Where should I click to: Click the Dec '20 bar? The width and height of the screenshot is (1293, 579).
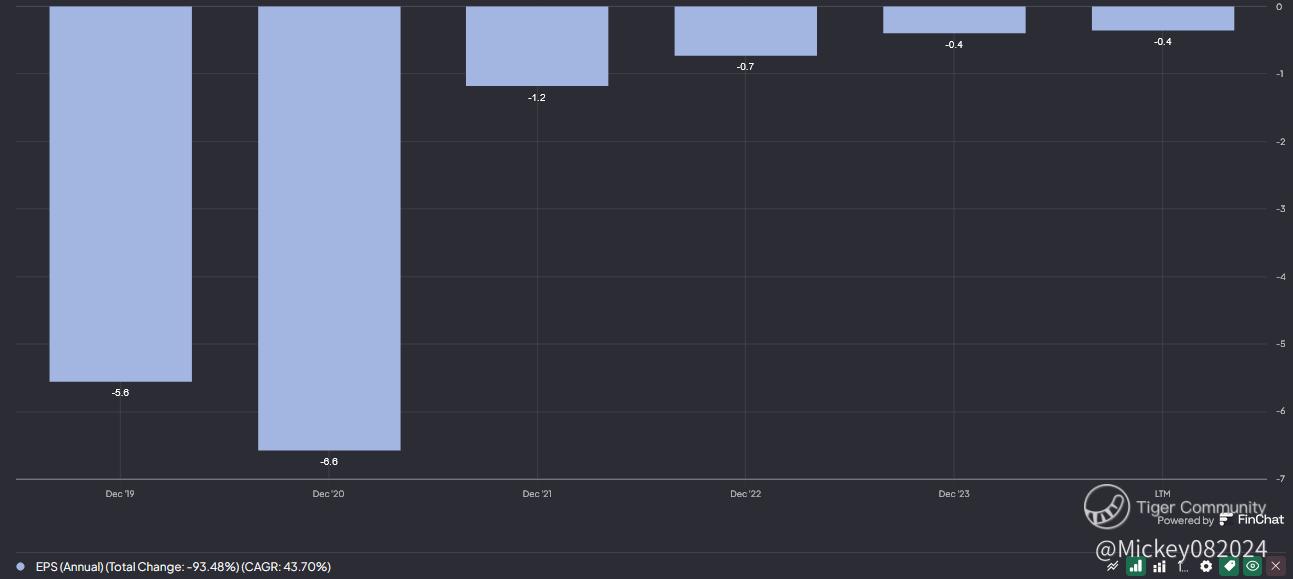point(329,228)
